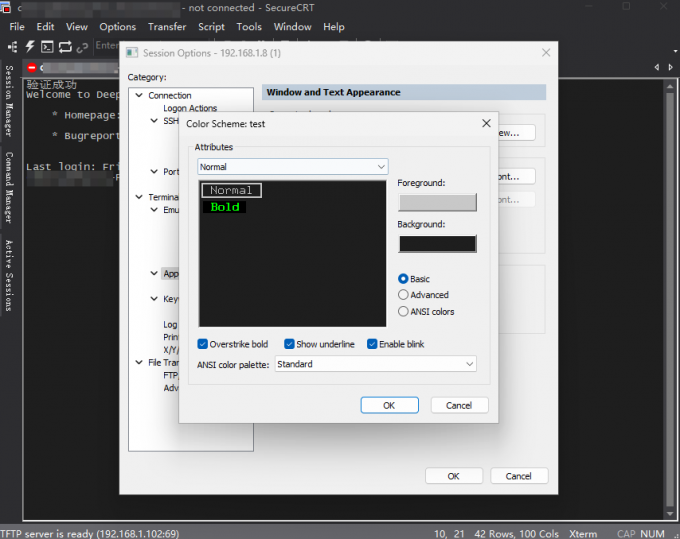Open the Edit menu

coord(45,26)
